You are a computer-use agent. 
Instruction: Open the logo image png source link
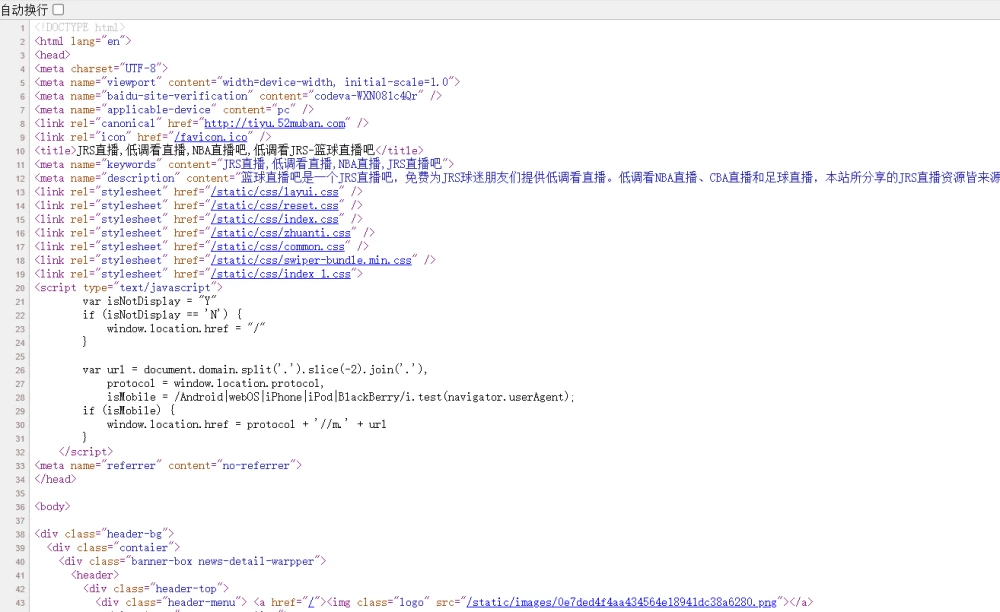tap(622, 602)
